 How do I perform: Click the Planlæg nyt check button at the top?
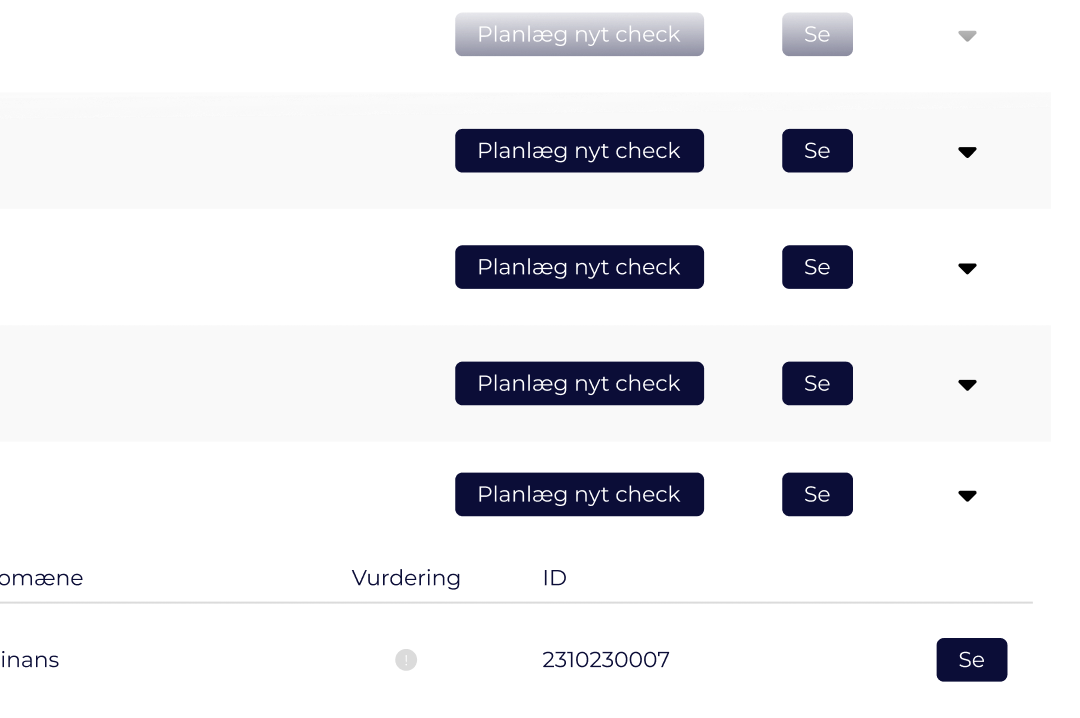click(x=579, y=33)
